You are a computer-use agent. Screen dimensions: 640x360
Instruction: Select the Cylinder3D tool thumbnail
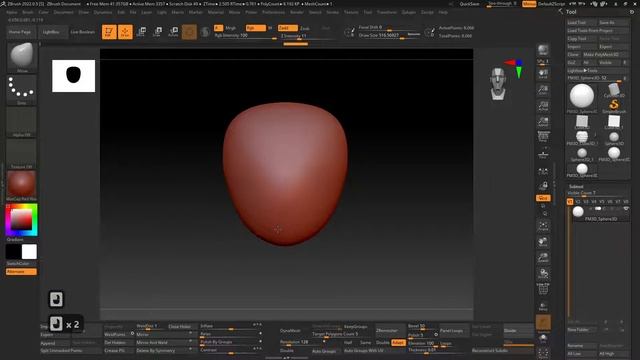614,90
